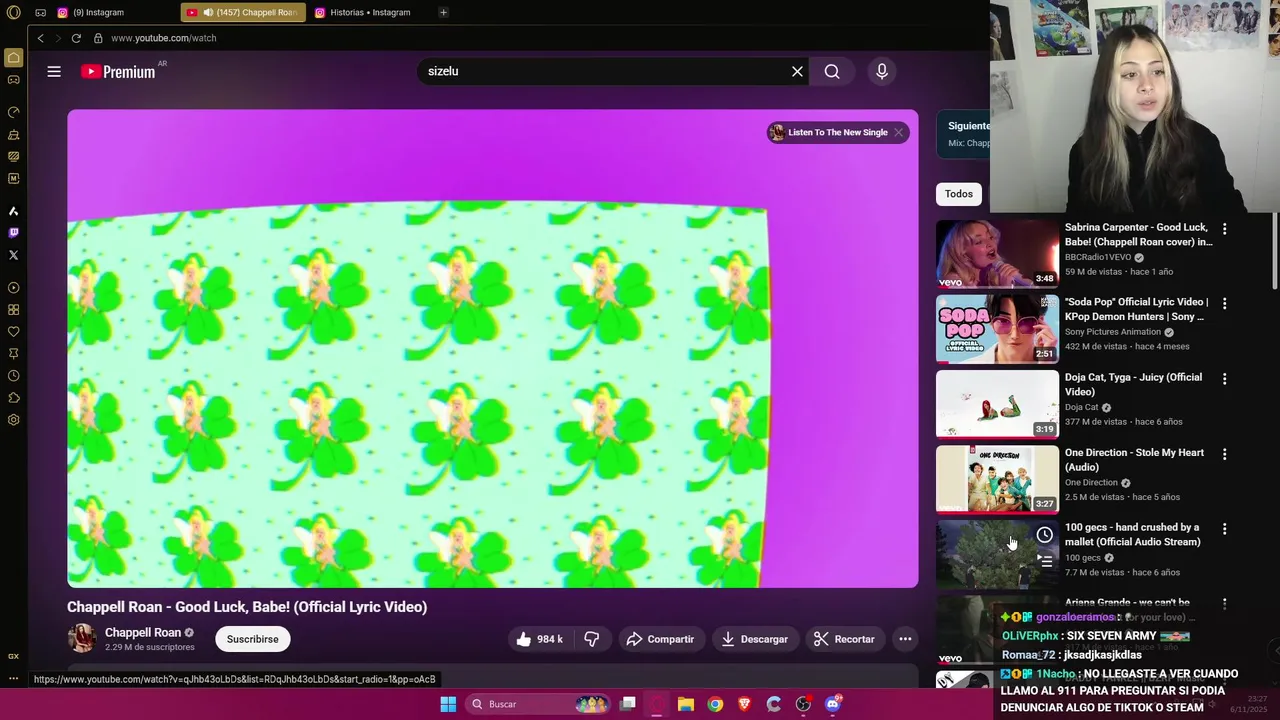The width and height of the screenshot is (1280, 720).
Task: Open GX Cleaner icon in the sidebar
Action: 13,134
